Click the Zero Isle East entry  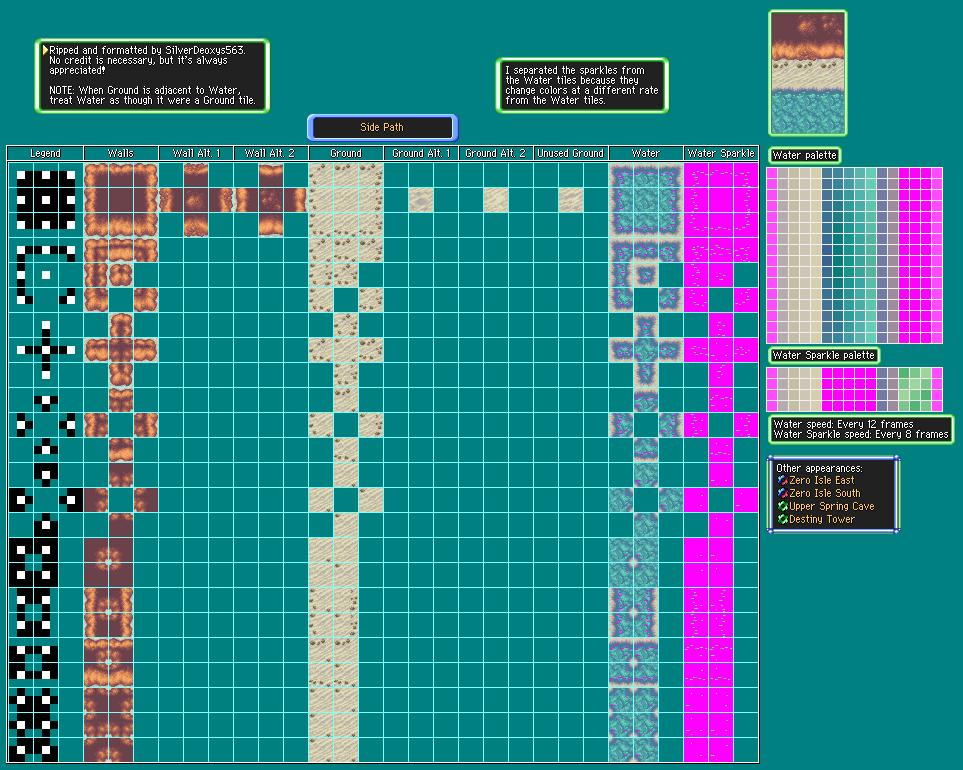point(822,480)
